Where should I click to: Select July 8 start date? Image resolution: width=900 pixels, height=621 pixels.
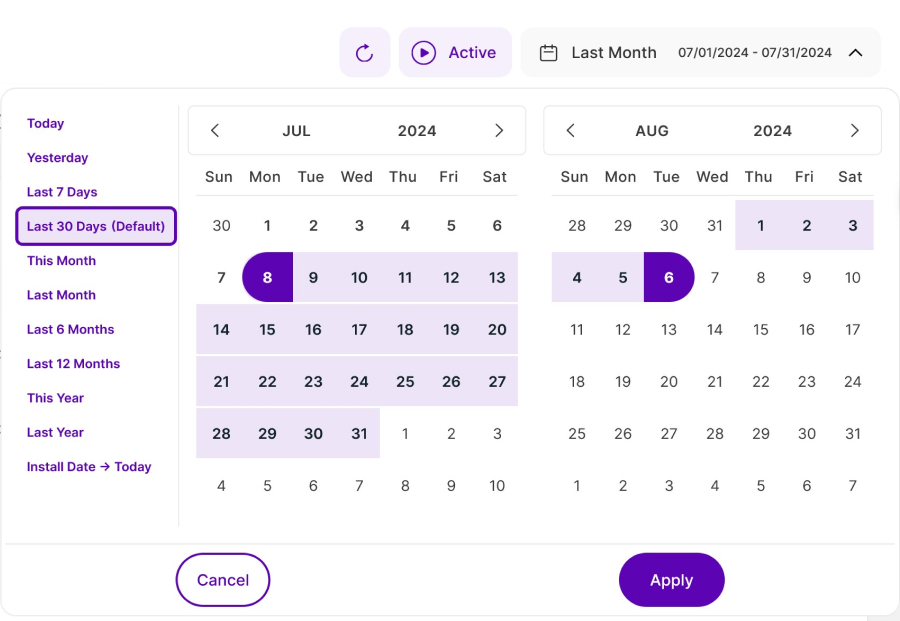pos(267,278)
